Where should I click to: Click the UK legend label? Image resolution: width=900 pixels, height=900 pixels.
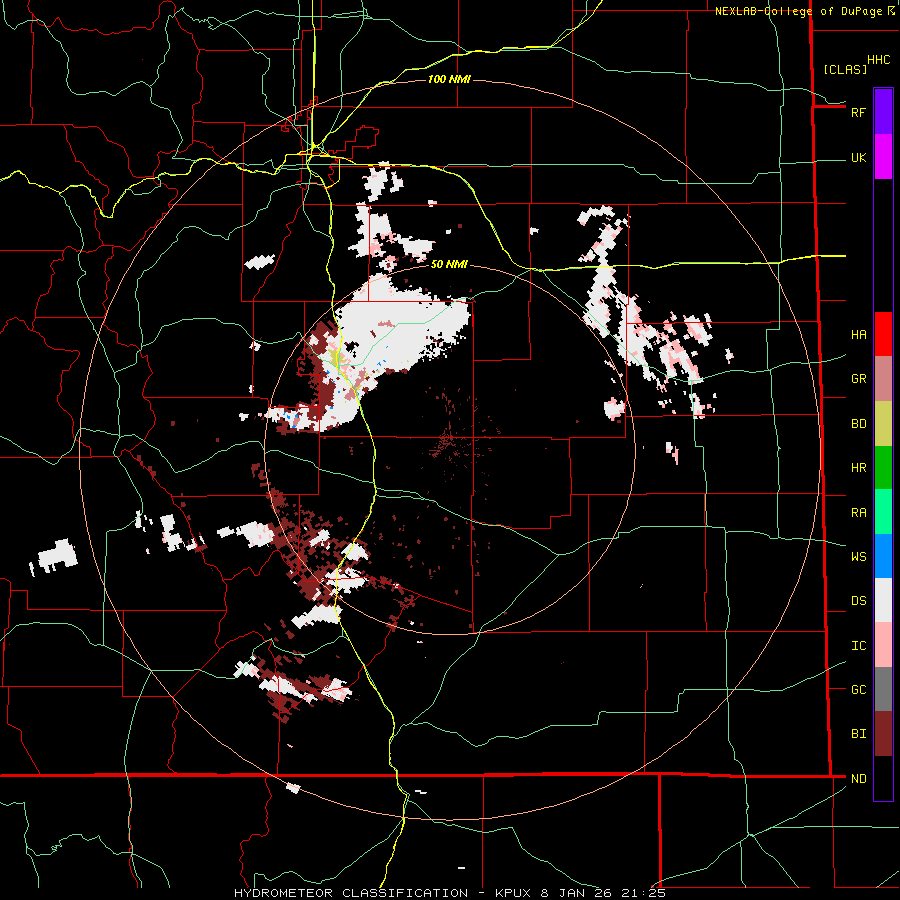[858, 157]
